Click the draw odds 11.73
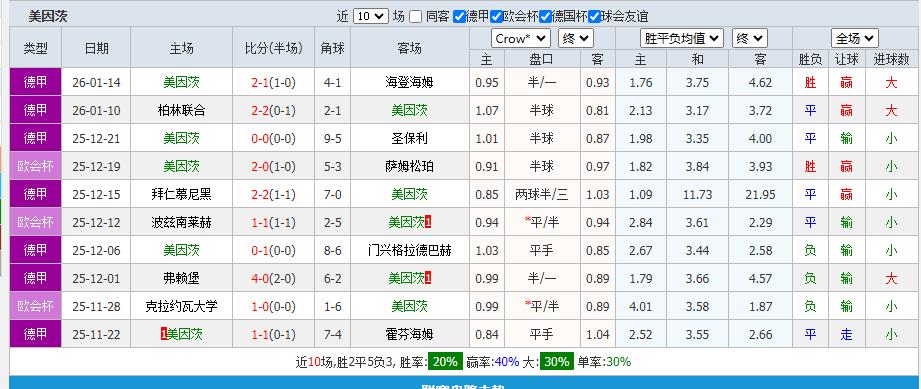The image size is (921, 389). click(697, 194)
